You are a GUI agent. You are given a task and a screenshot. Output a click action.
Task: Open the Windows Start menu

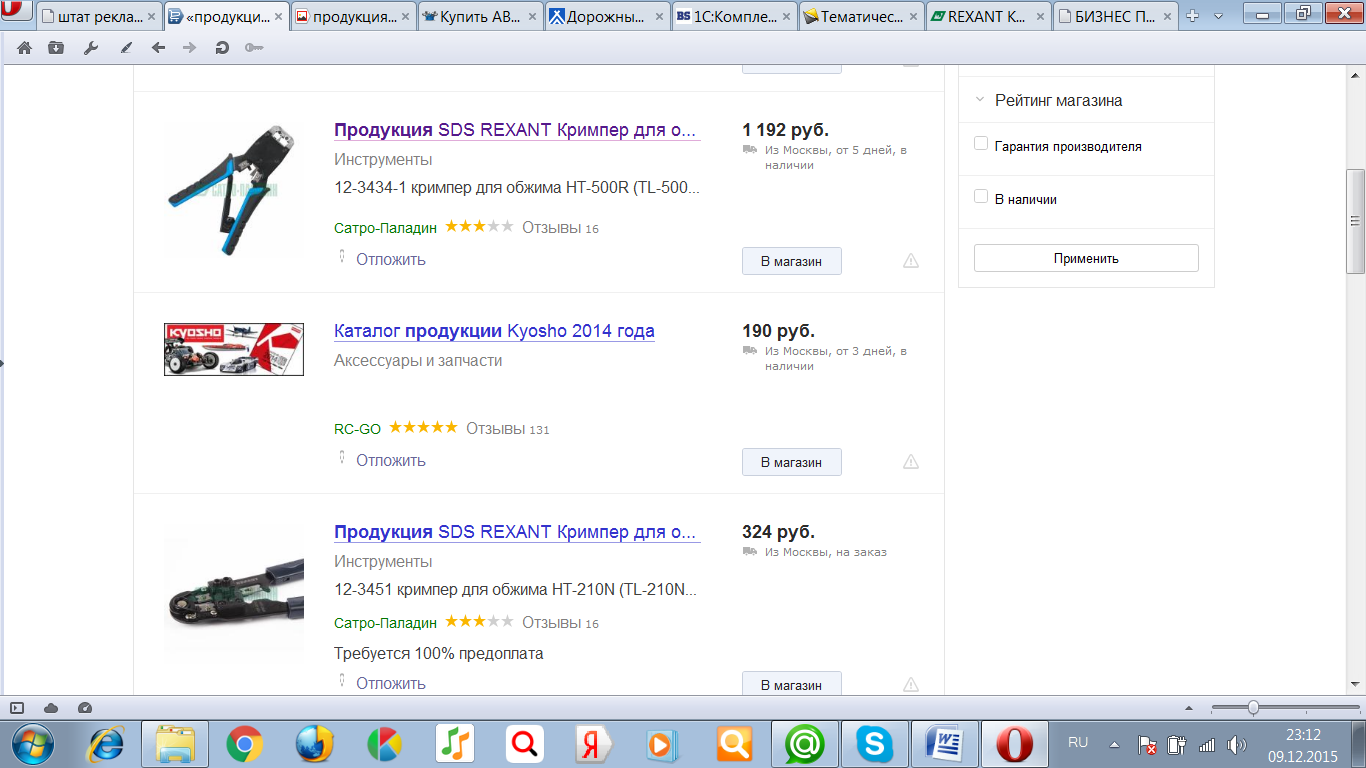click(32, 744)
